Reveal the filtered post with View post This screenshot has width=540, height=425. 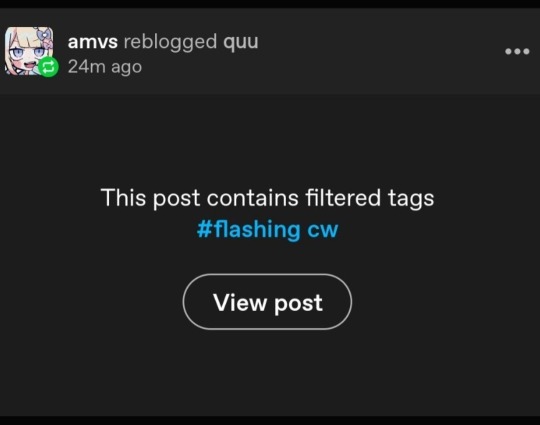click(x=267, y=302)
